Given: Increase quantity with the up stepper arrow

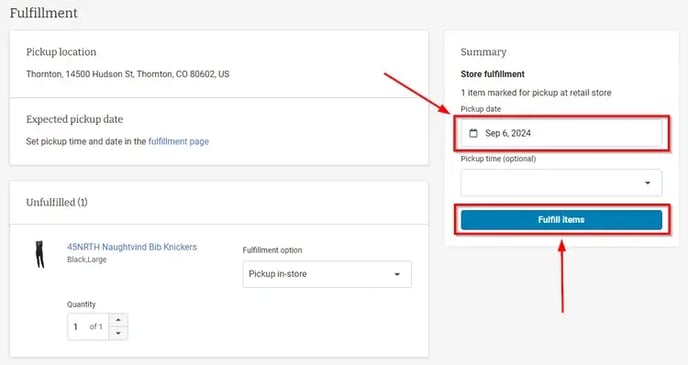Looking at the screenshot, I should [118, 320].
